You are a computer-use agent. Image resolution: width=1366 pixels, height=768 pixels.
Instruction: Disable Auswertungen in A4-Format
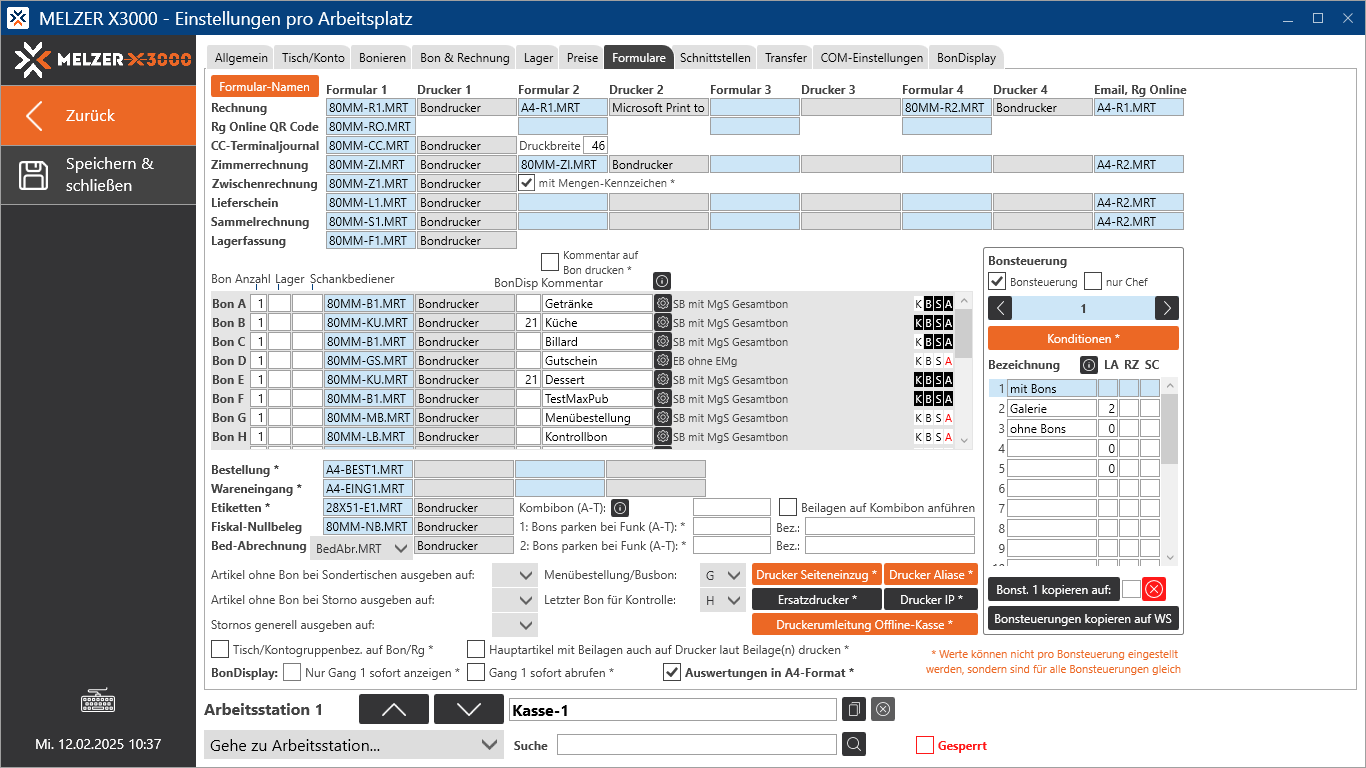click(672, 672)
